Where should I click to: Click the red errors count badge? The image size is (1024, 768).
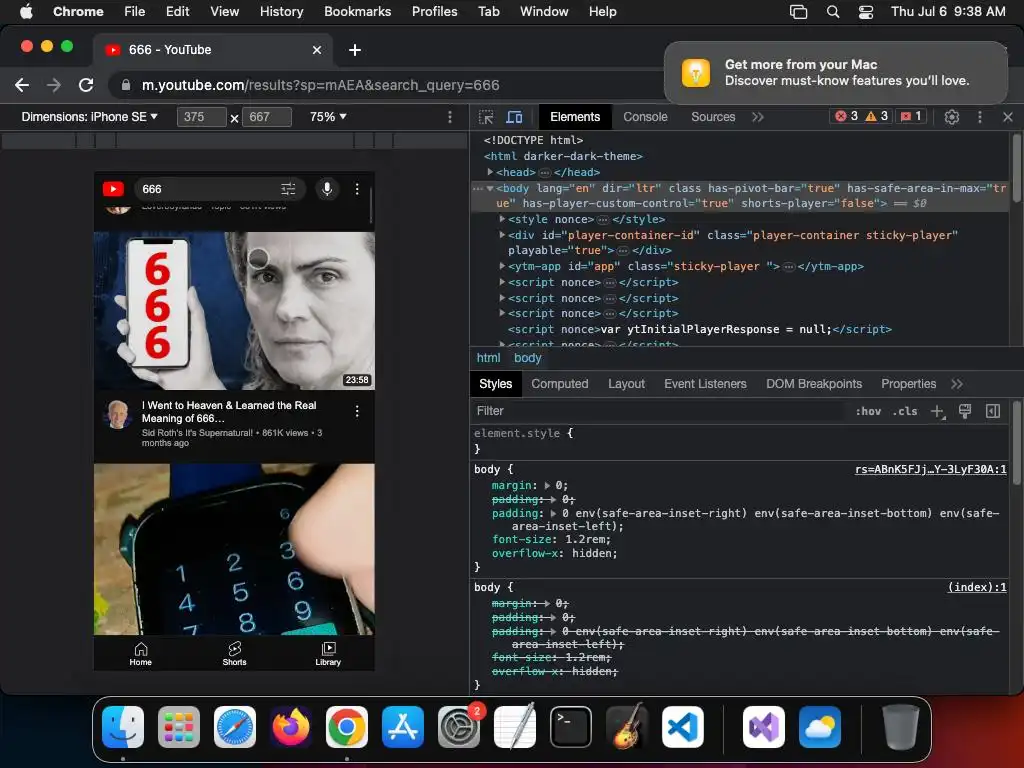[x=846, y=116]
